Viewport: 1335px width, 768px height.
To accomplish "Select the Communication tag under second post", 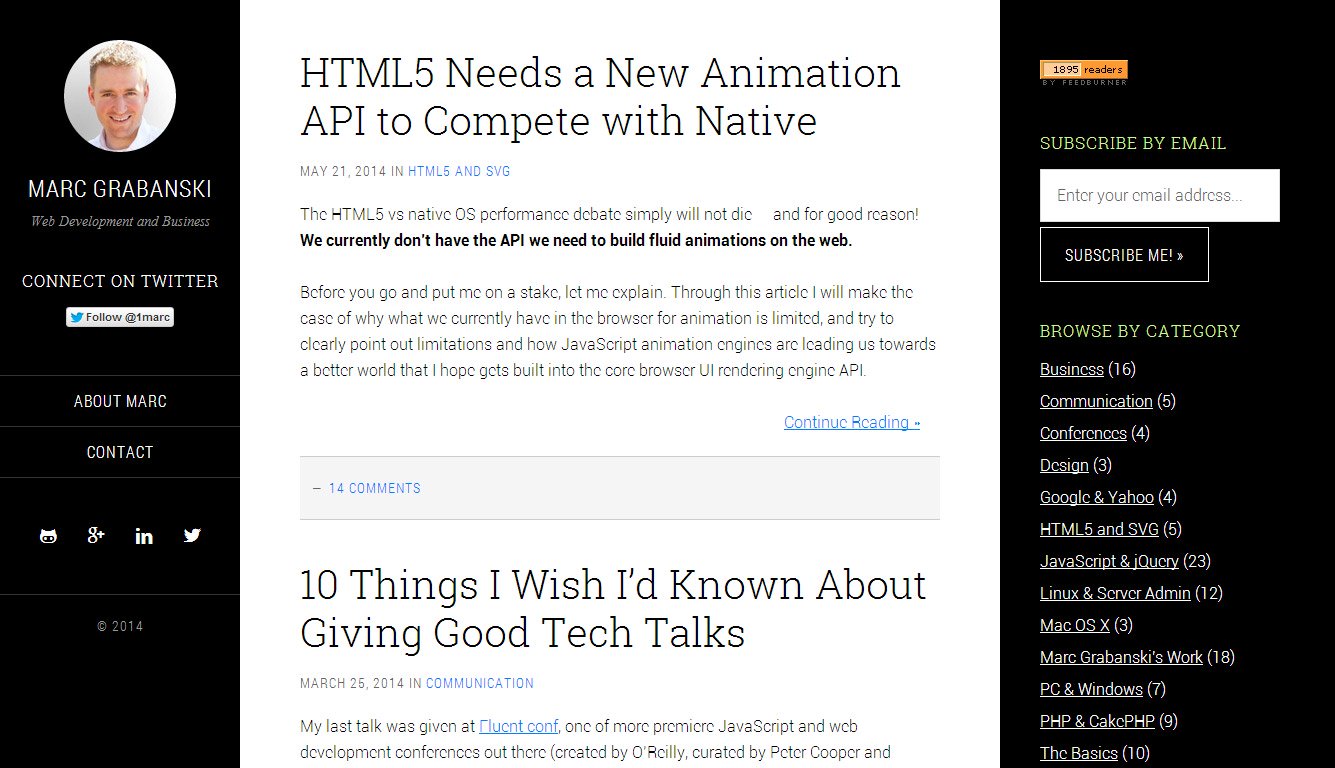I will coord(480,683).
